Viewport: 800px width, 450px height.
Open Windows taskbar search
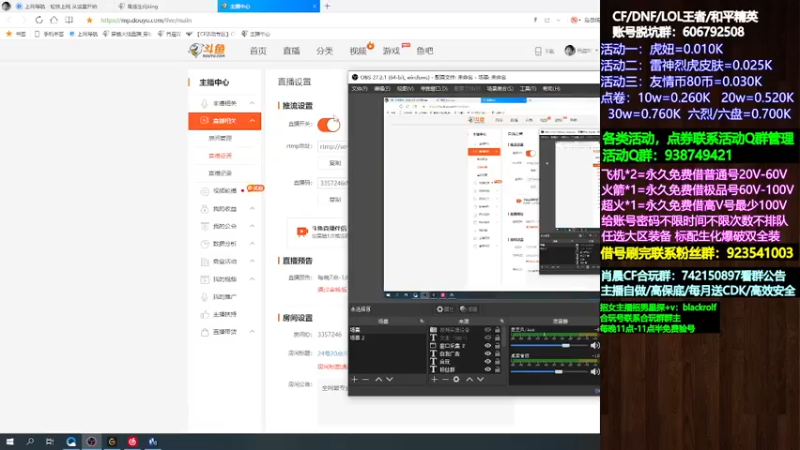(30, 441)
